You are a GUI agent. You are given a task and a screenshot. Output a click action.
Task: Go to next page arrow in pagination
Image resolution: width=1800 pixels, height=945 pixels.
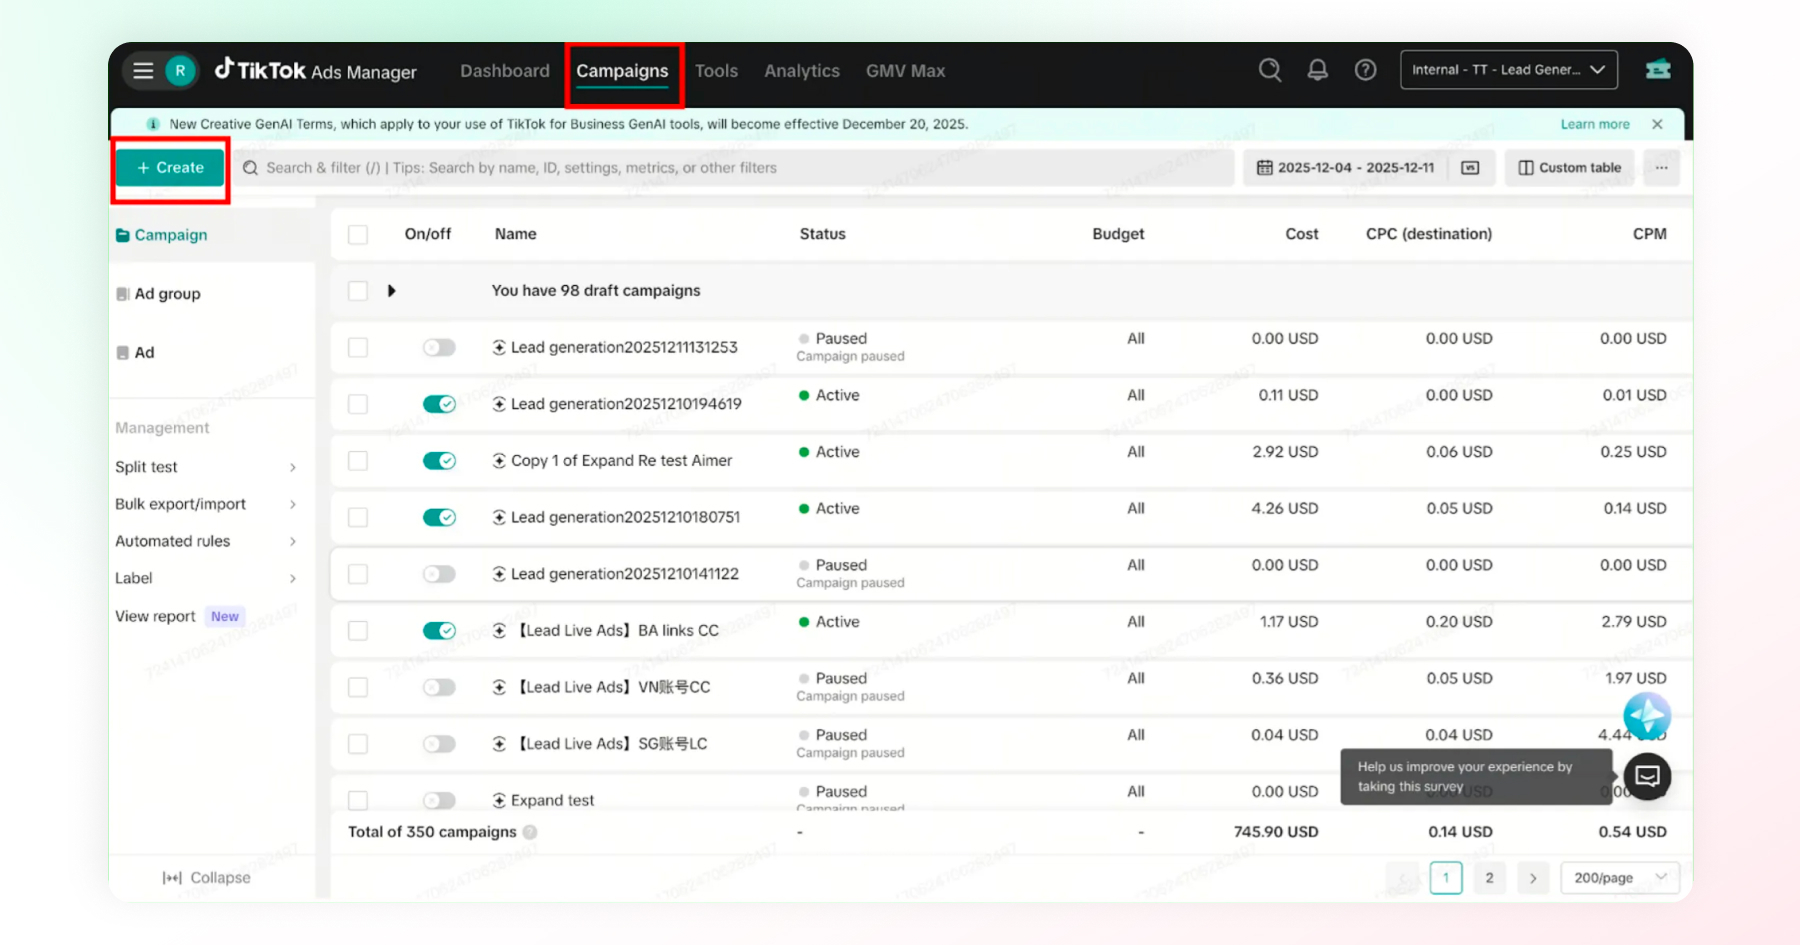coord(1533,878)
